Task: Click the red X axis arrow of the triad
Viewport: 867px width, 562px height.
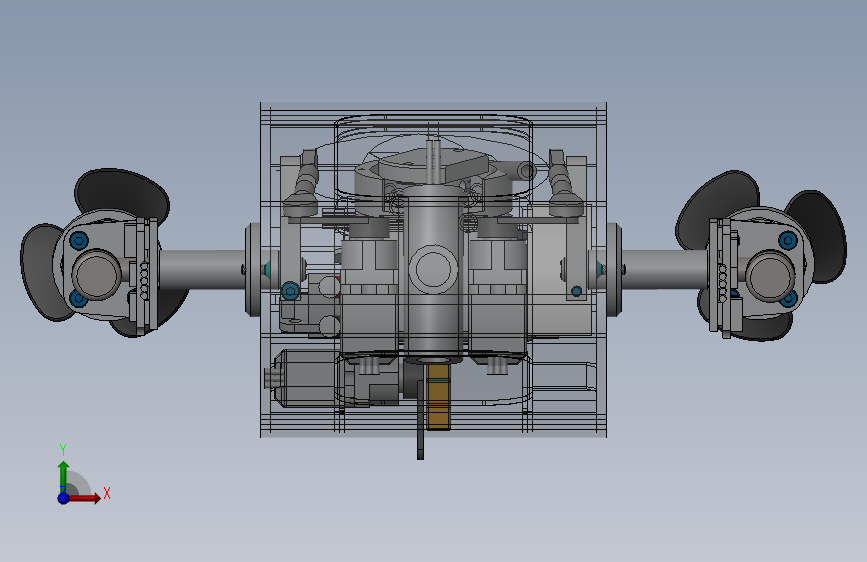Action: point(86,498)
